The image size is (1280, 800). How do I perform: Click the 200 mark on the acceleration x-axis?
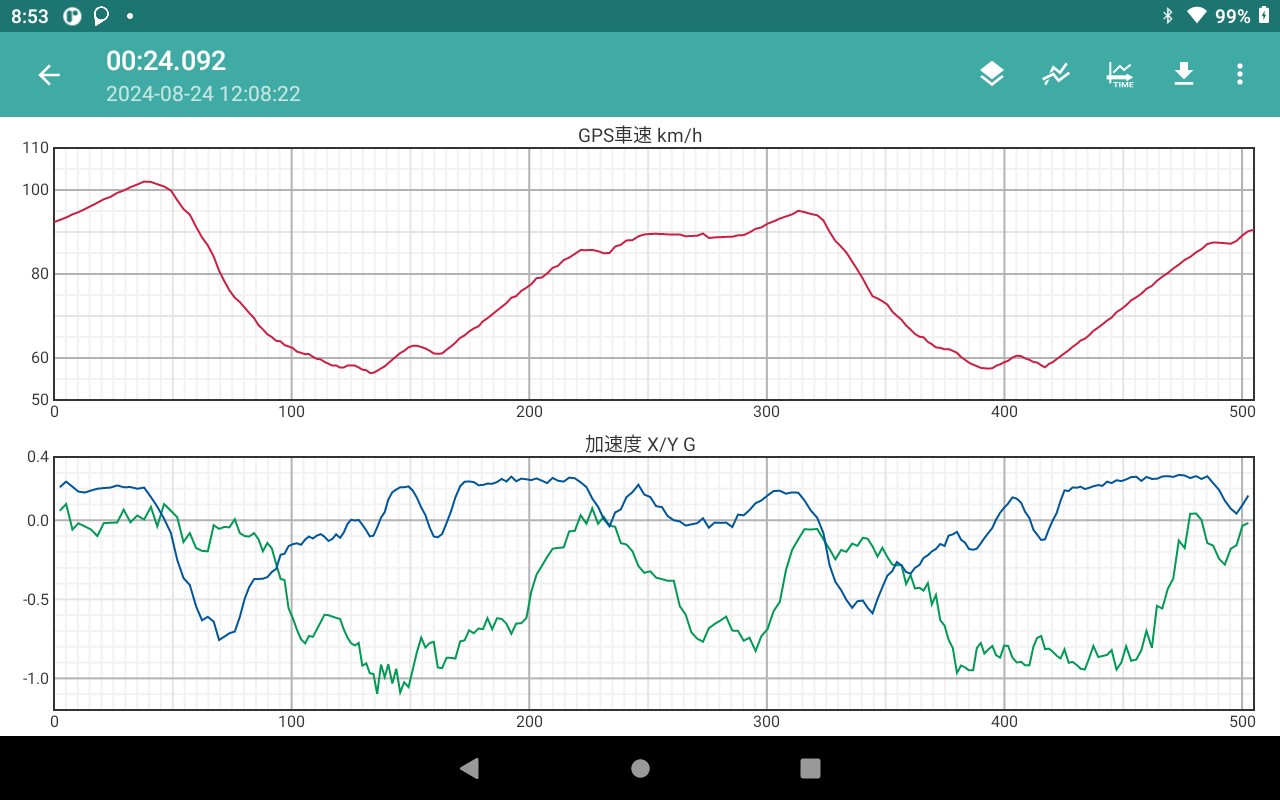tap(529, 721)
